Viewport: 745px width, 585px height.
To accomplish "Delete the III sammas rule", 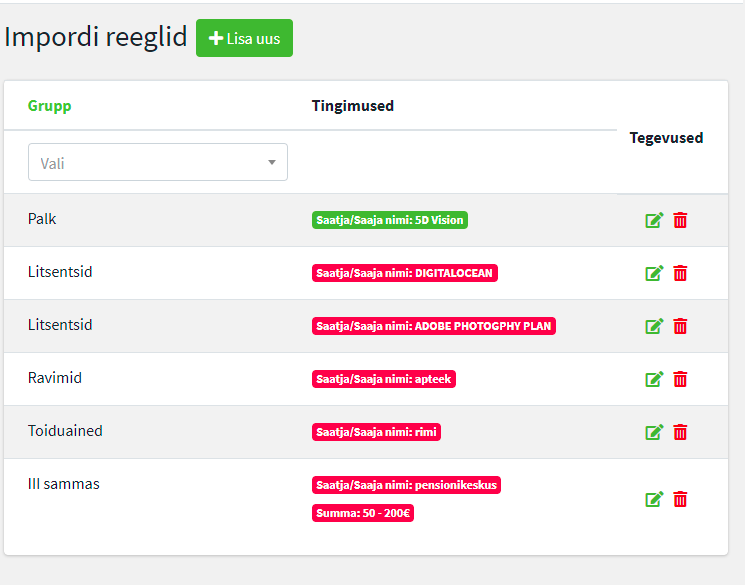I will [680, 499].
